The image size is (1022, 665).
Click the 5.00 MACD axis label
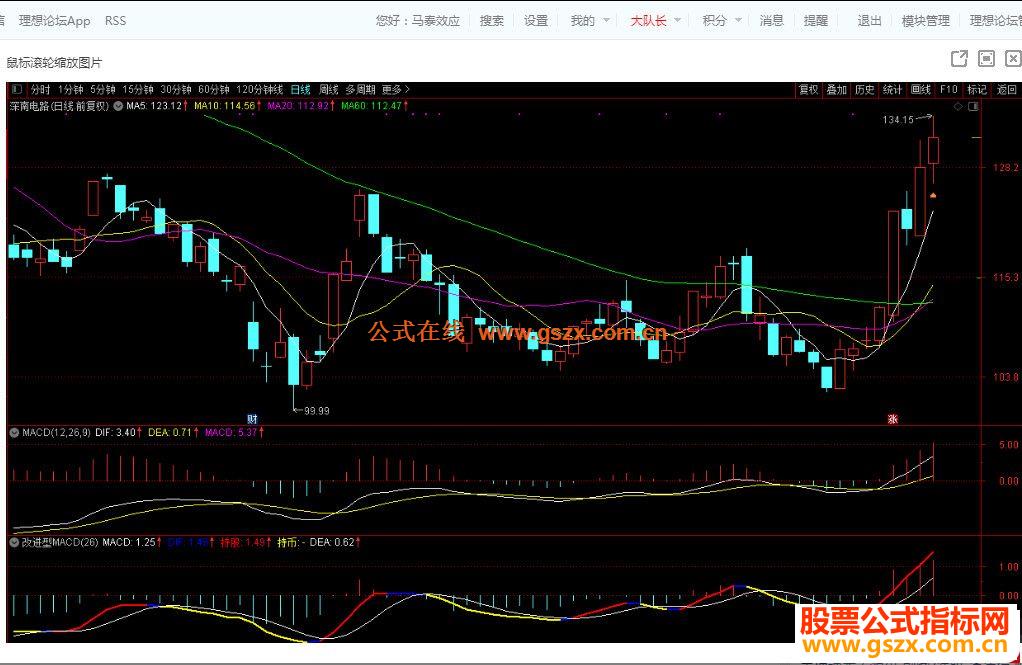click(x=1008, y=445)
